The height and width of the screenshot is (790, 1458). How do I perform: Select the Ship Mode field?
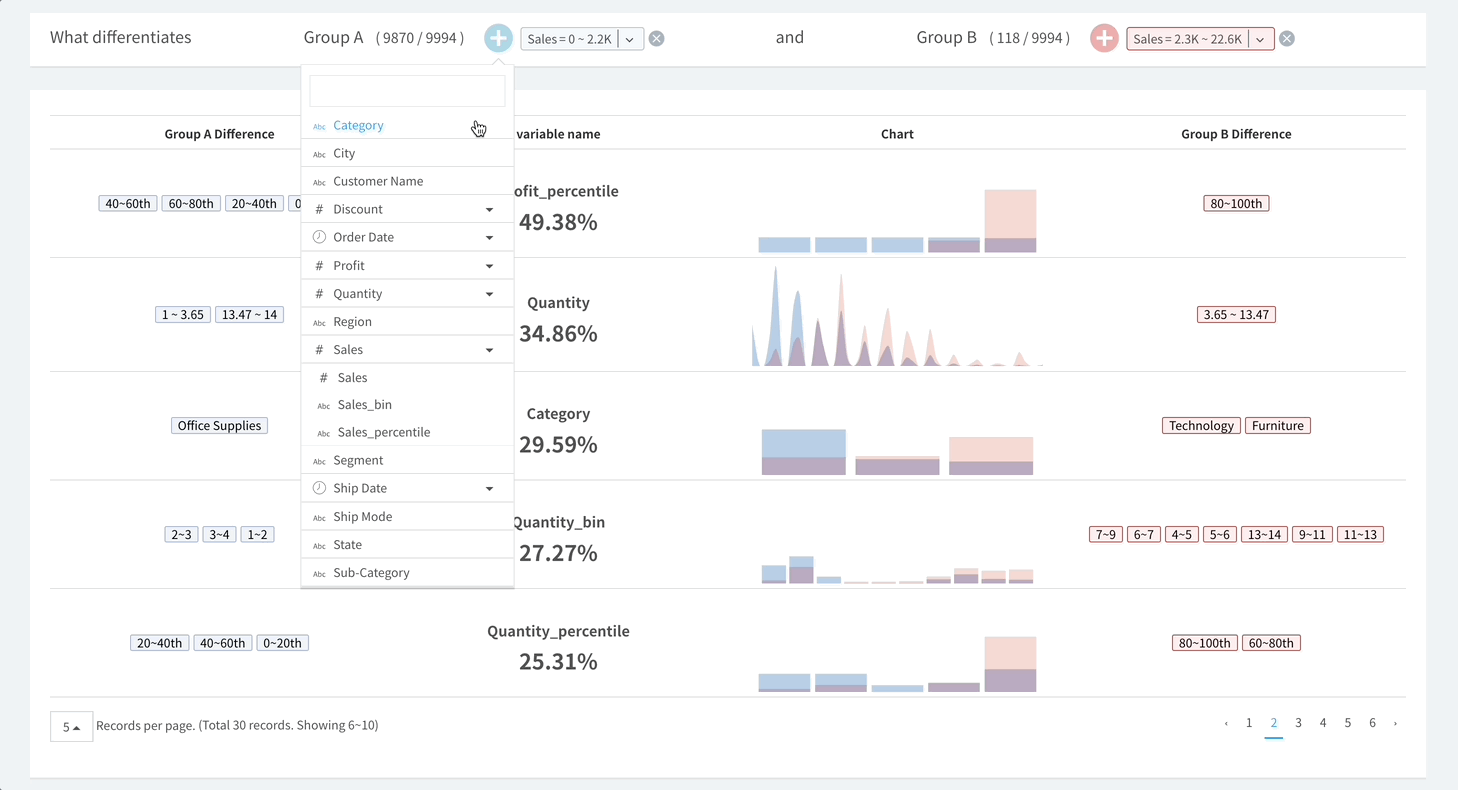[362, 517]
